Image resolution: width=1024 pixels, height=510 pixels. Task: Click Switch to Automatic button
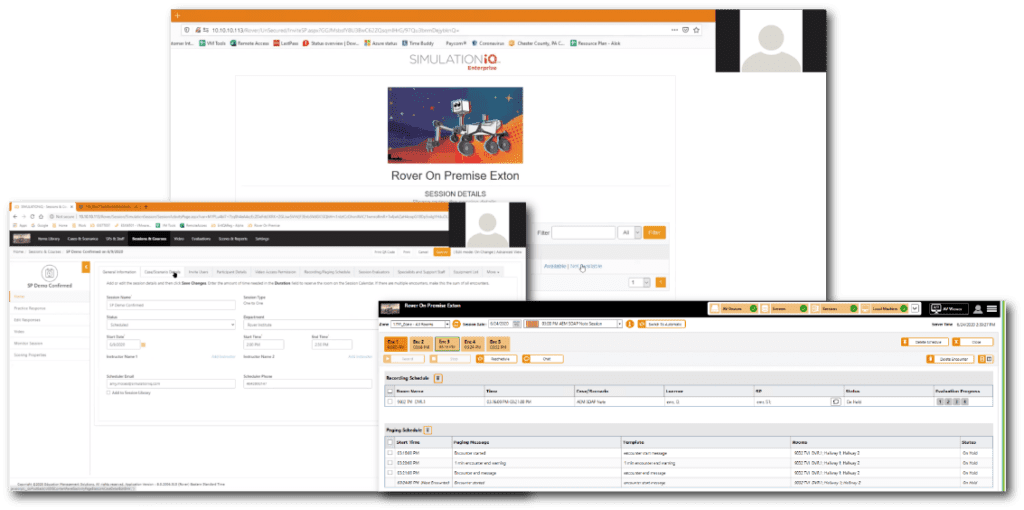(x=661, y=324)
